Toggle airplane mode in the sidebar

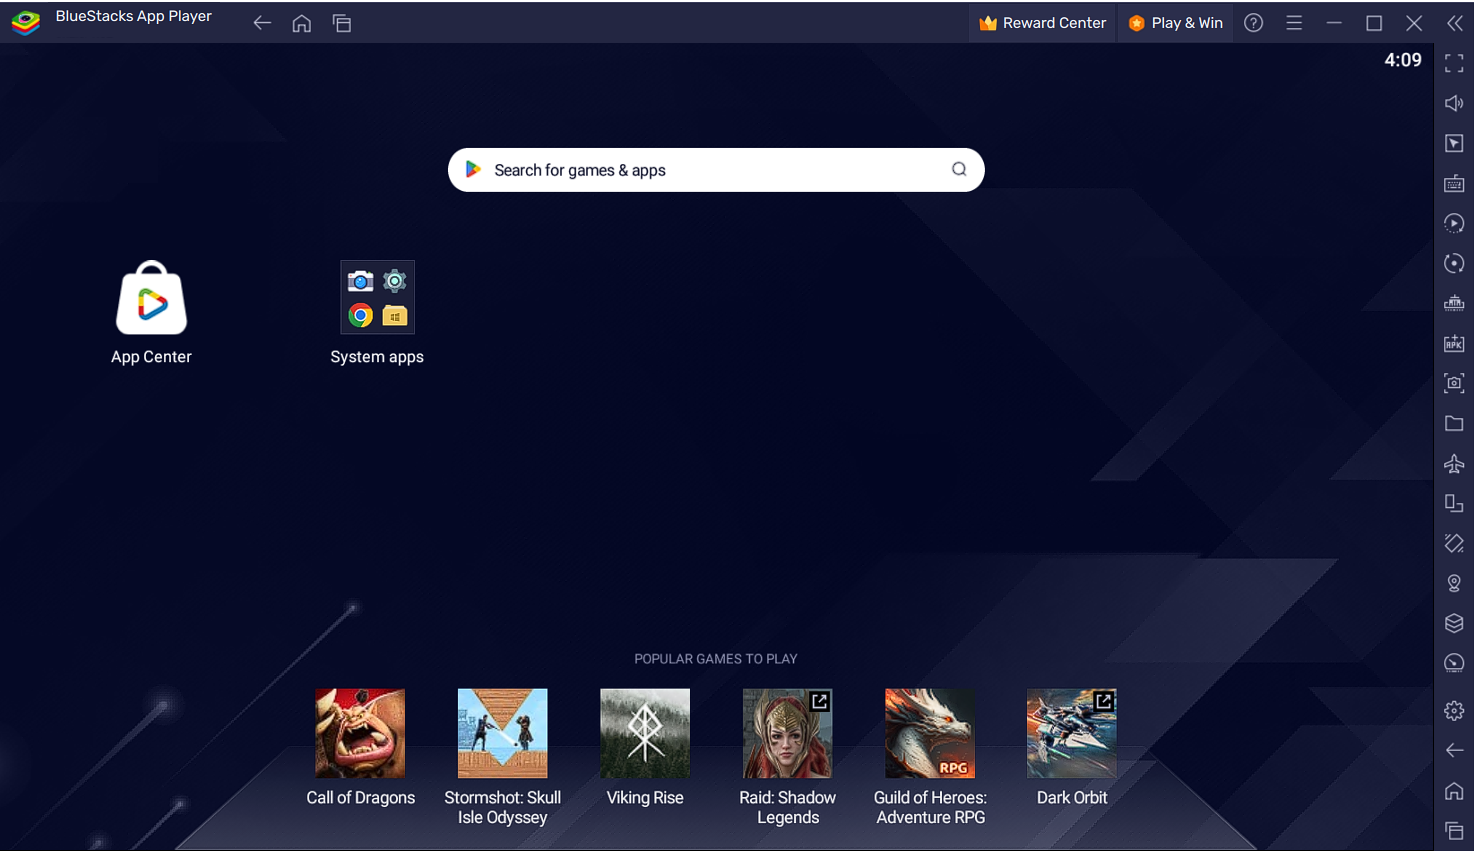(x=1454, y=463)
